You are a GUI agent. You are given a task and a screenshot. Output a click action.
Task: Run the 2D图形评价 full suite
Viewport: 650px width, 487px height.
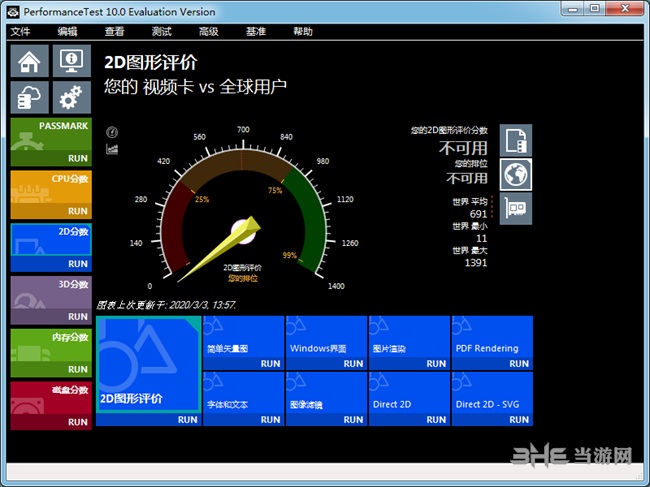click(148, 419)
